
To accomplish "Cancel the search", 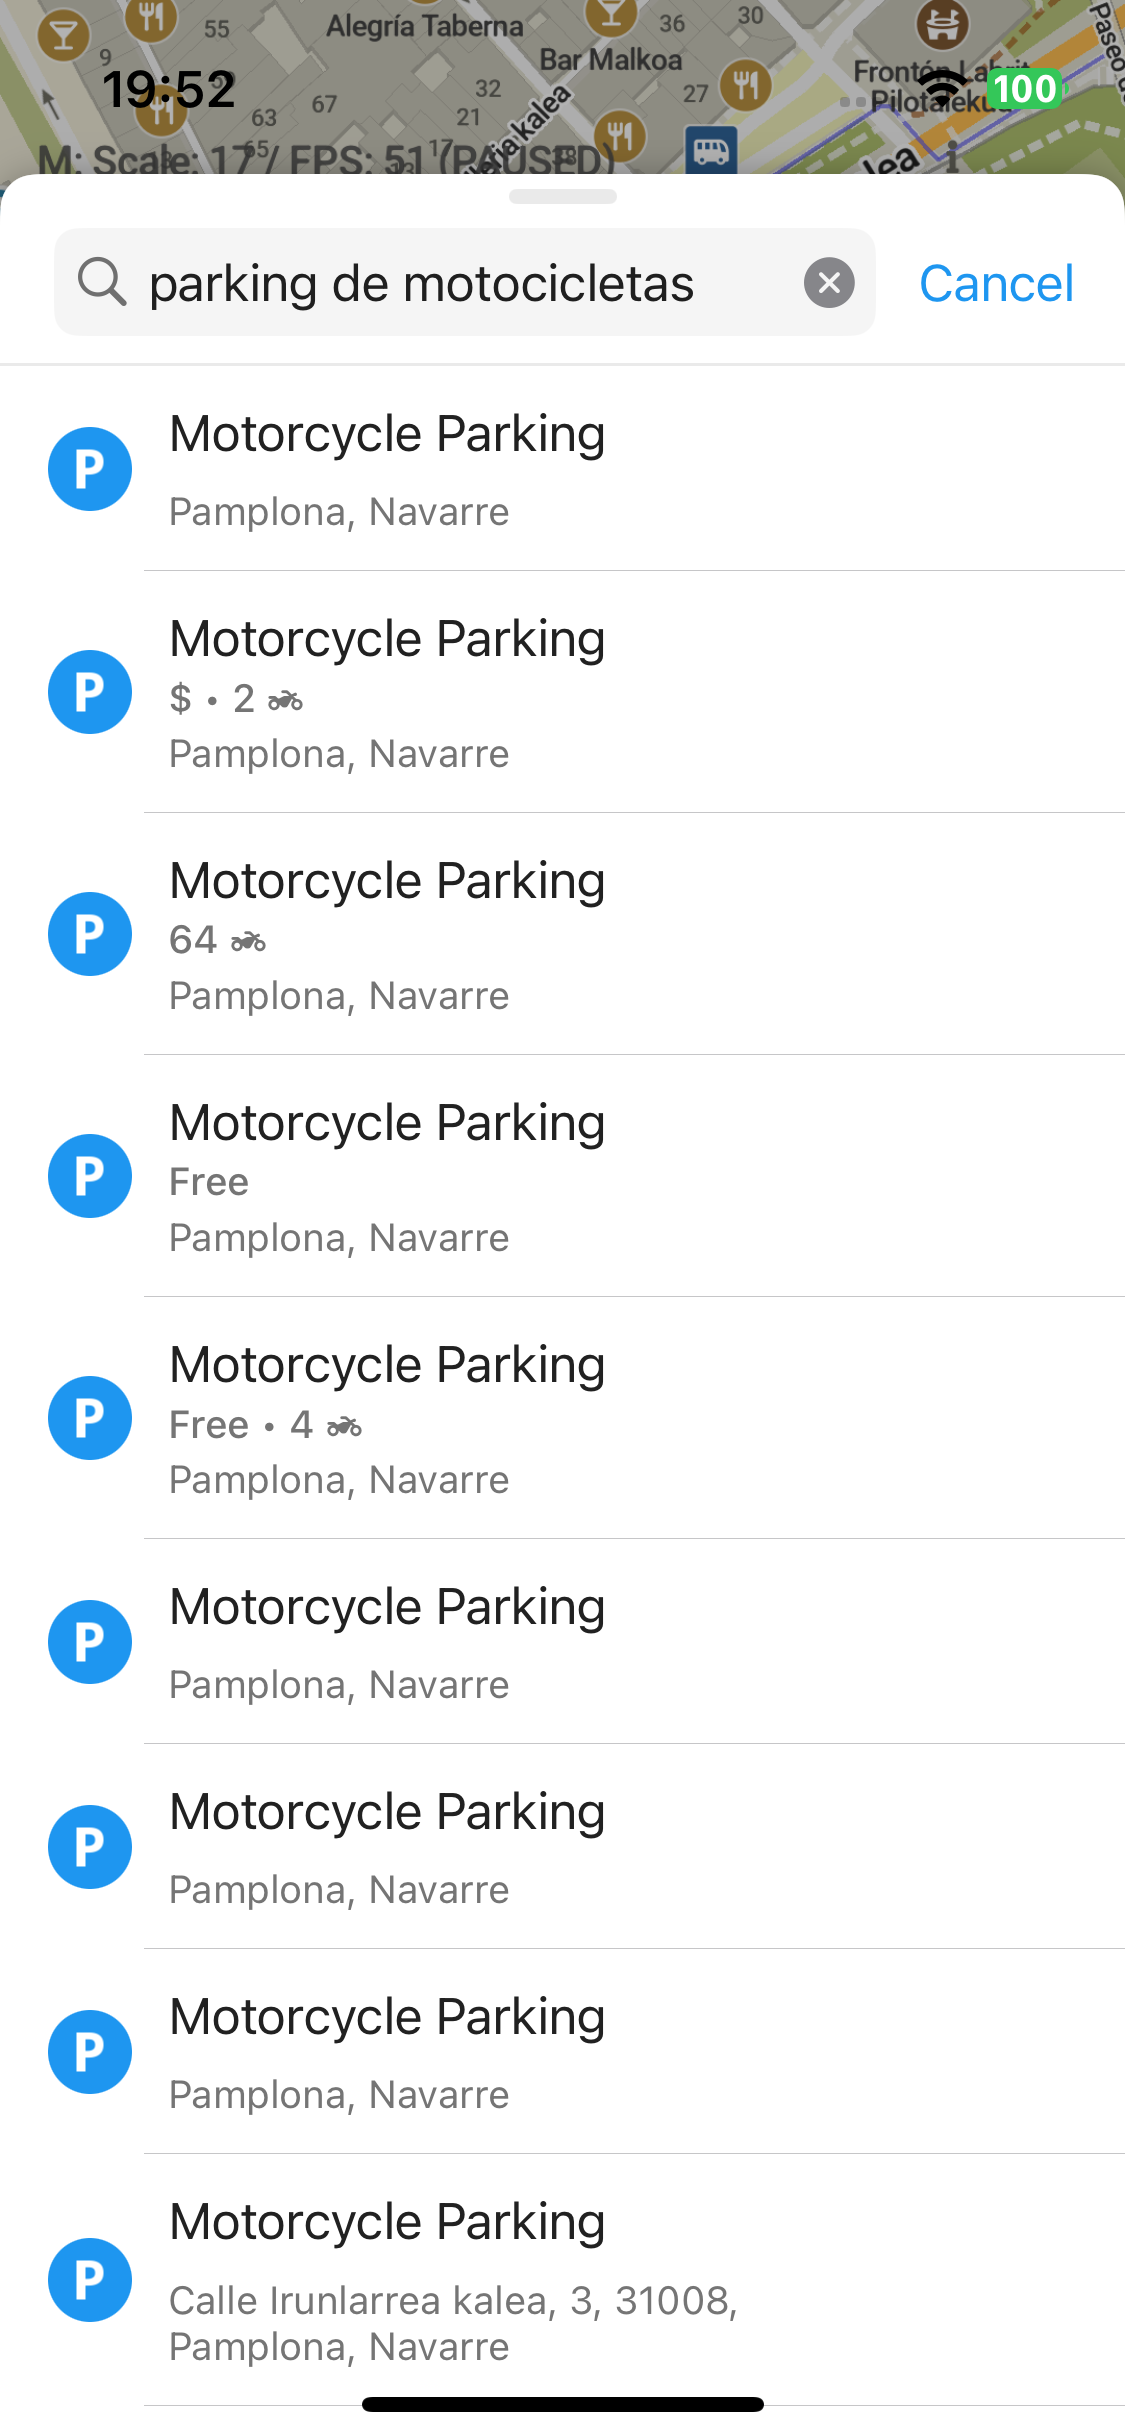I will (996, 283).
